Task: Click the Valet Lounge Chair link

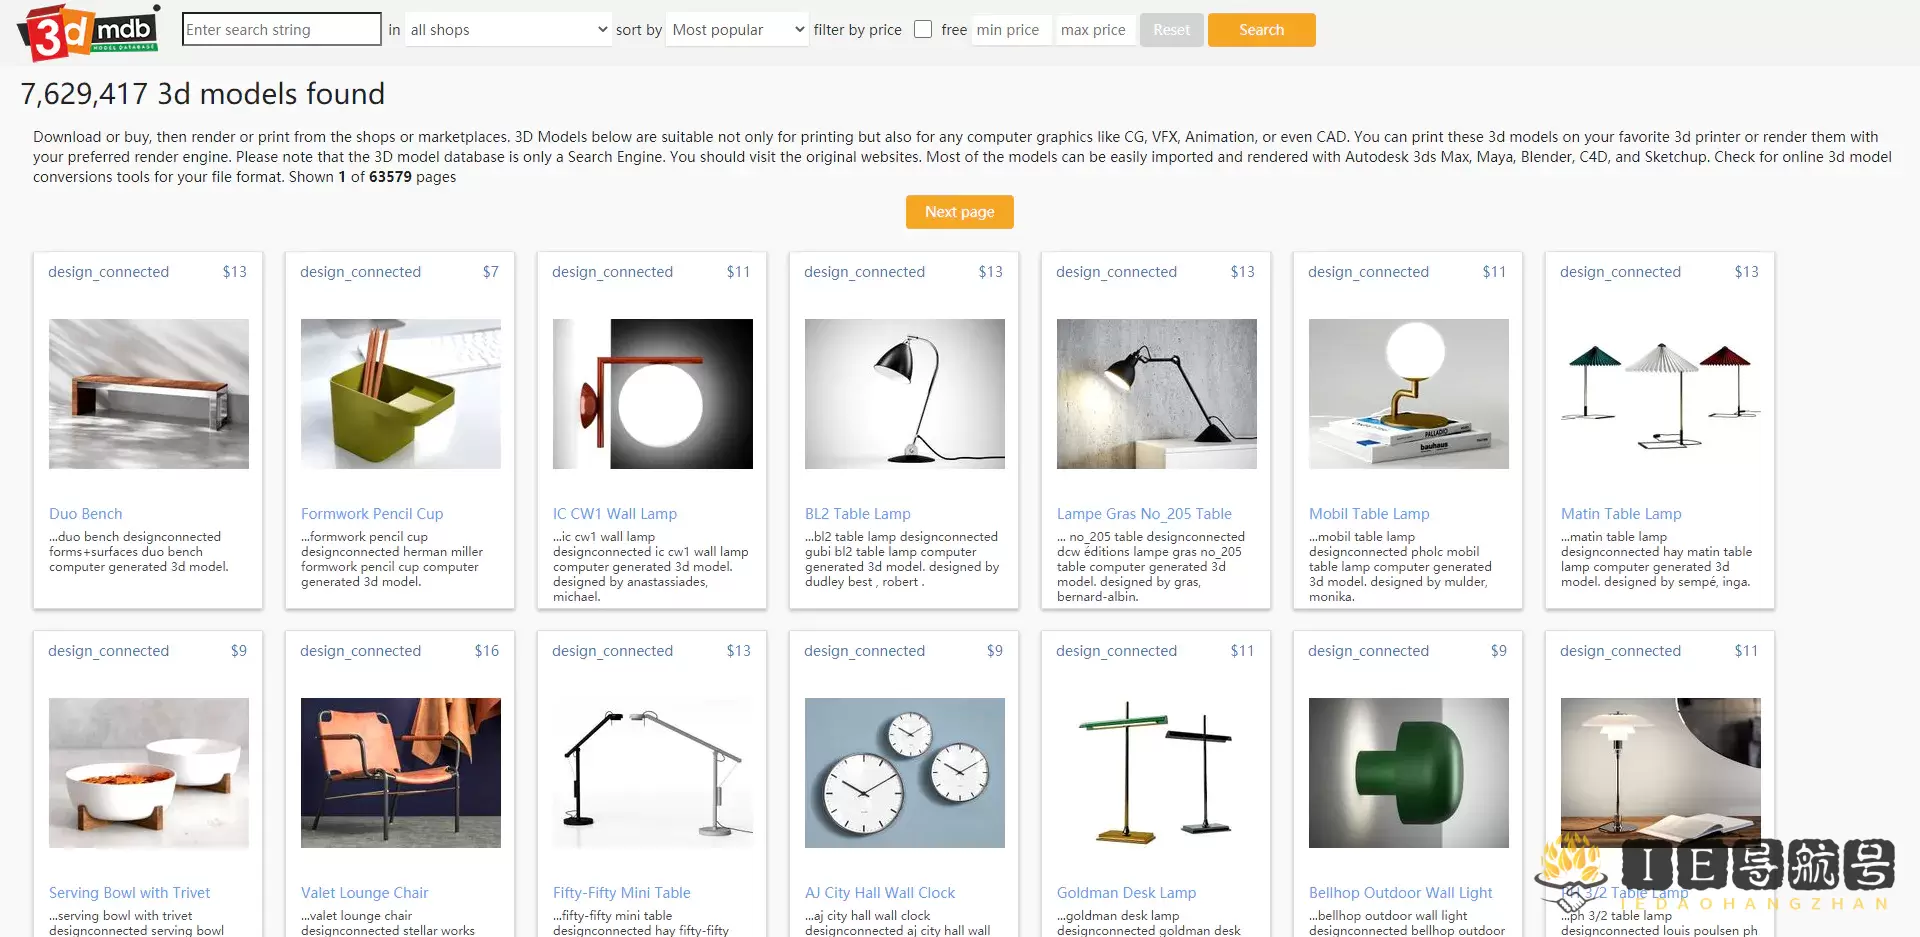Action: (365, 892)
